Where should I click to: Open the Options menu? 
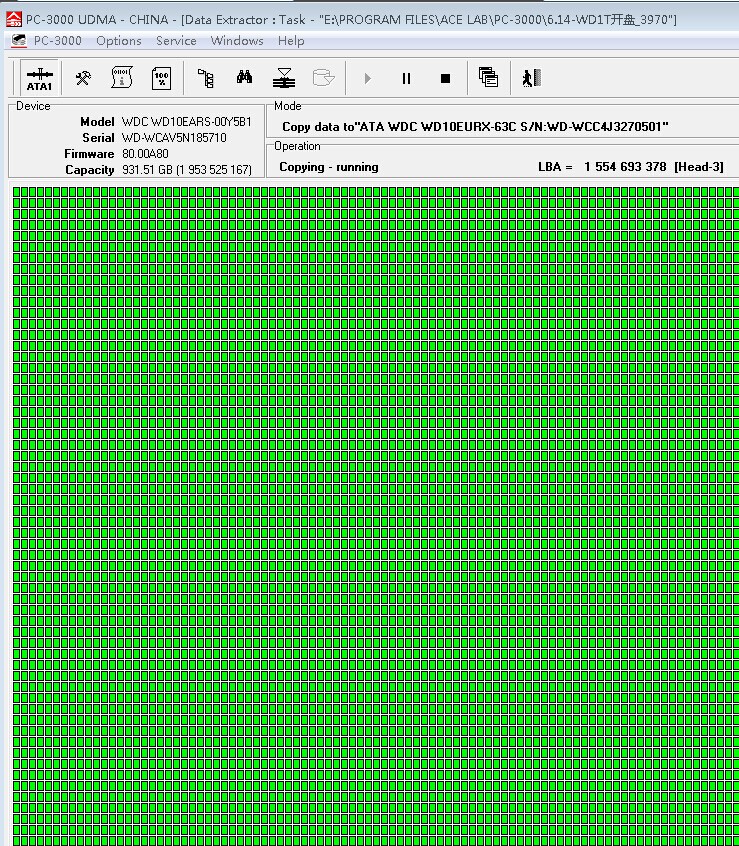point(119,41)
